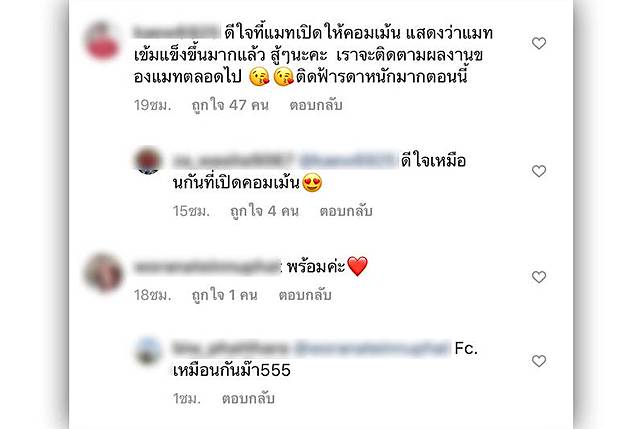Like the reply posted 15 hours ago
This screenshot has height=429, width=644.
(x=538, y=171)
